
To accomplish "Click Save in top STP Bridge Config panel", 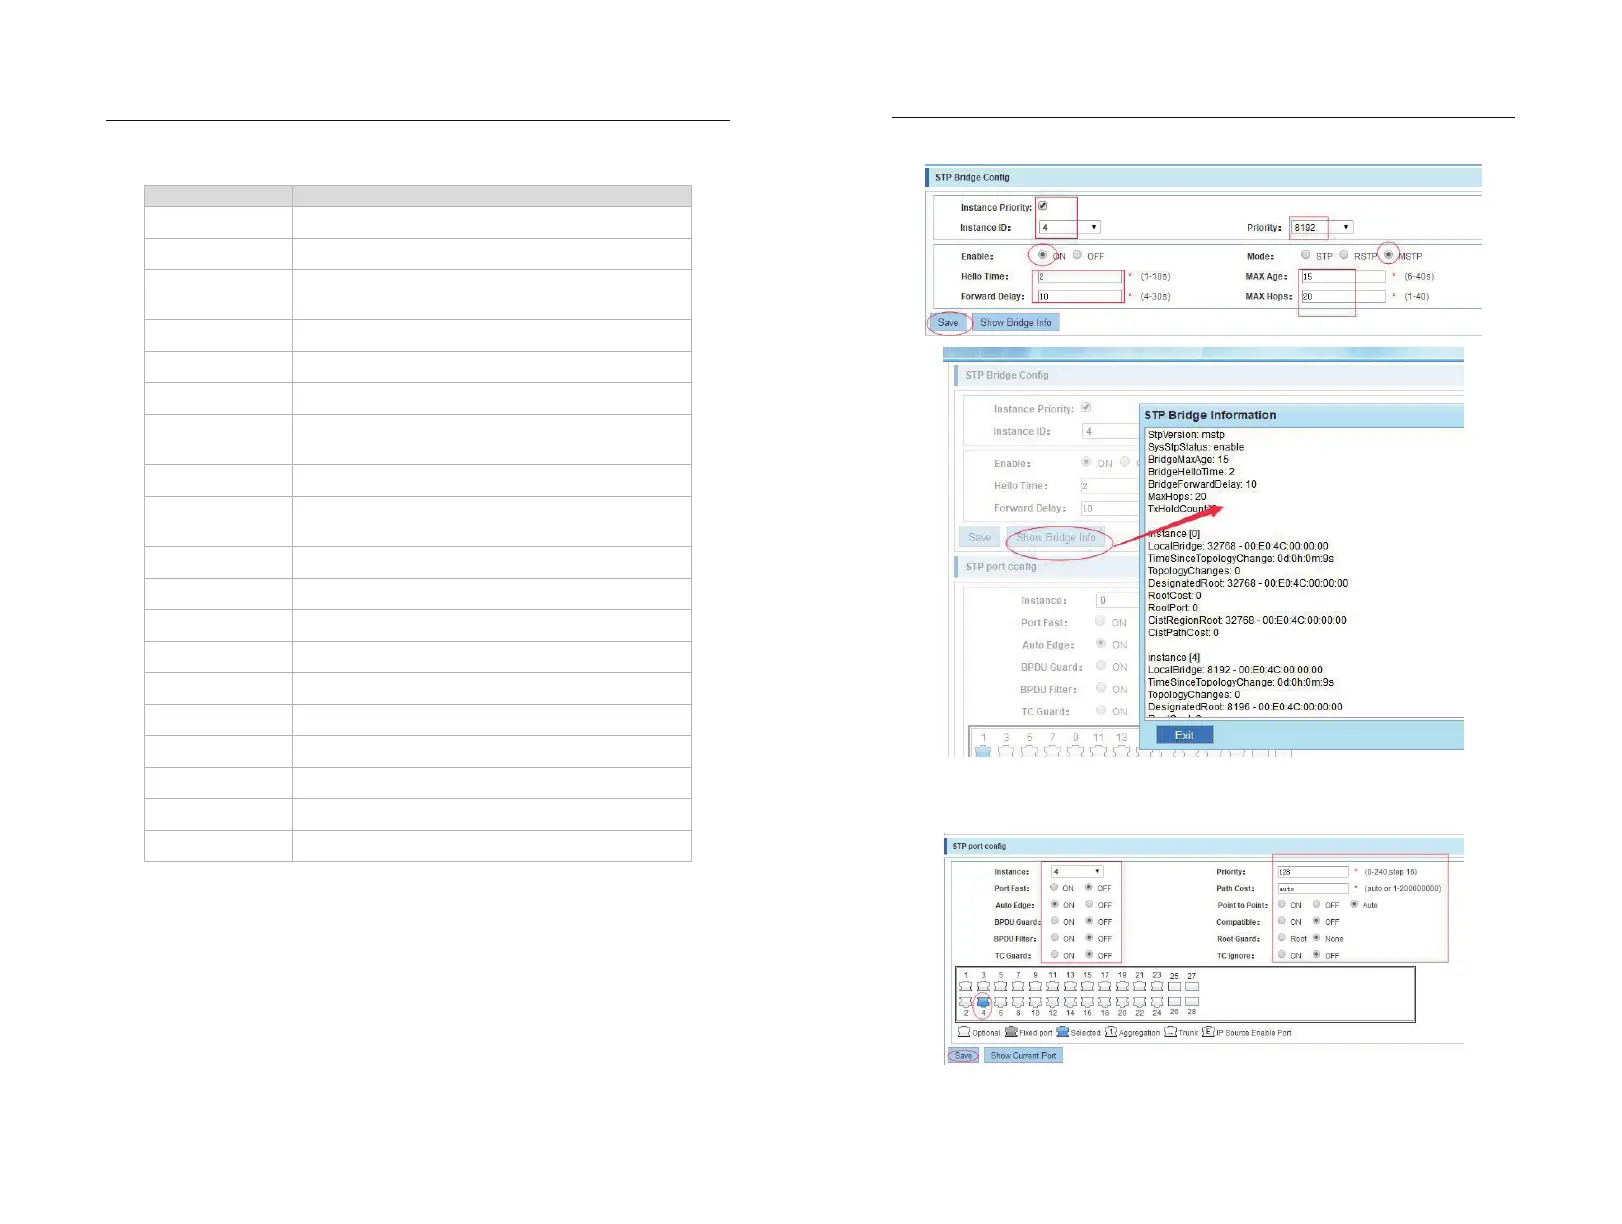I will pos(948,322).
